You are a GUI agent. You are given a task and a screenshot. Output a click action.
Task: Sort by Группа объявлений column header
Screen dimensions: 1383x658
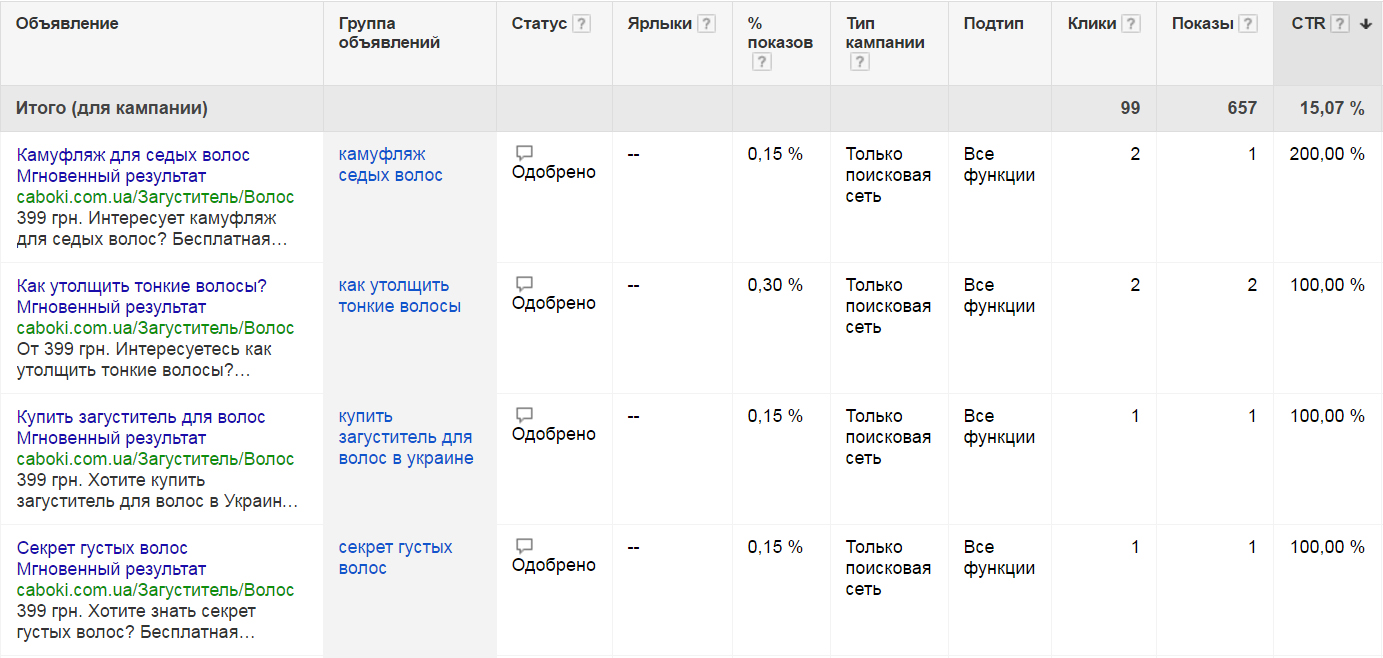(x=389, y=33)
